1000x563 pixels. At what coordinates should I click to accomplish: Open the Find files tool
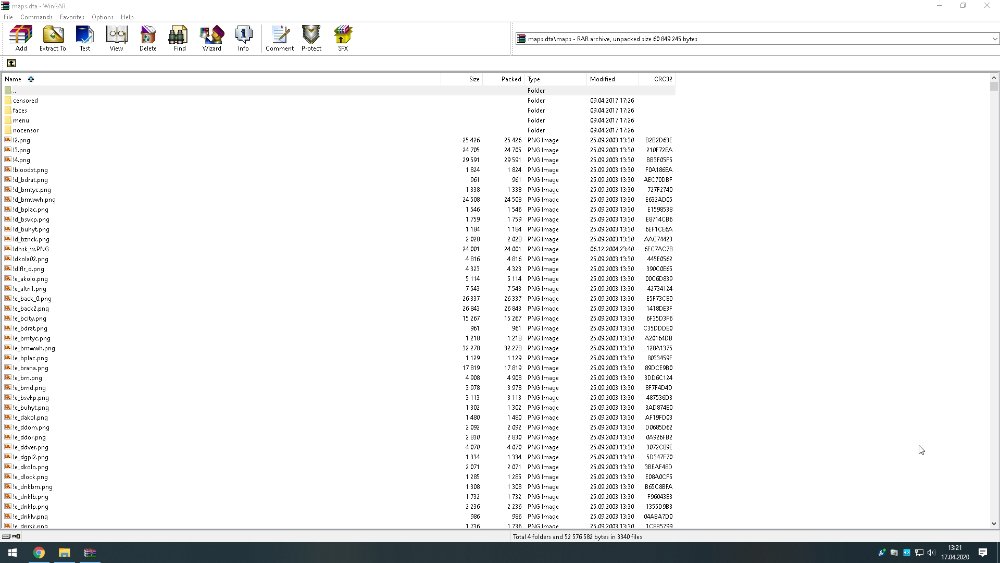(179, 38)
